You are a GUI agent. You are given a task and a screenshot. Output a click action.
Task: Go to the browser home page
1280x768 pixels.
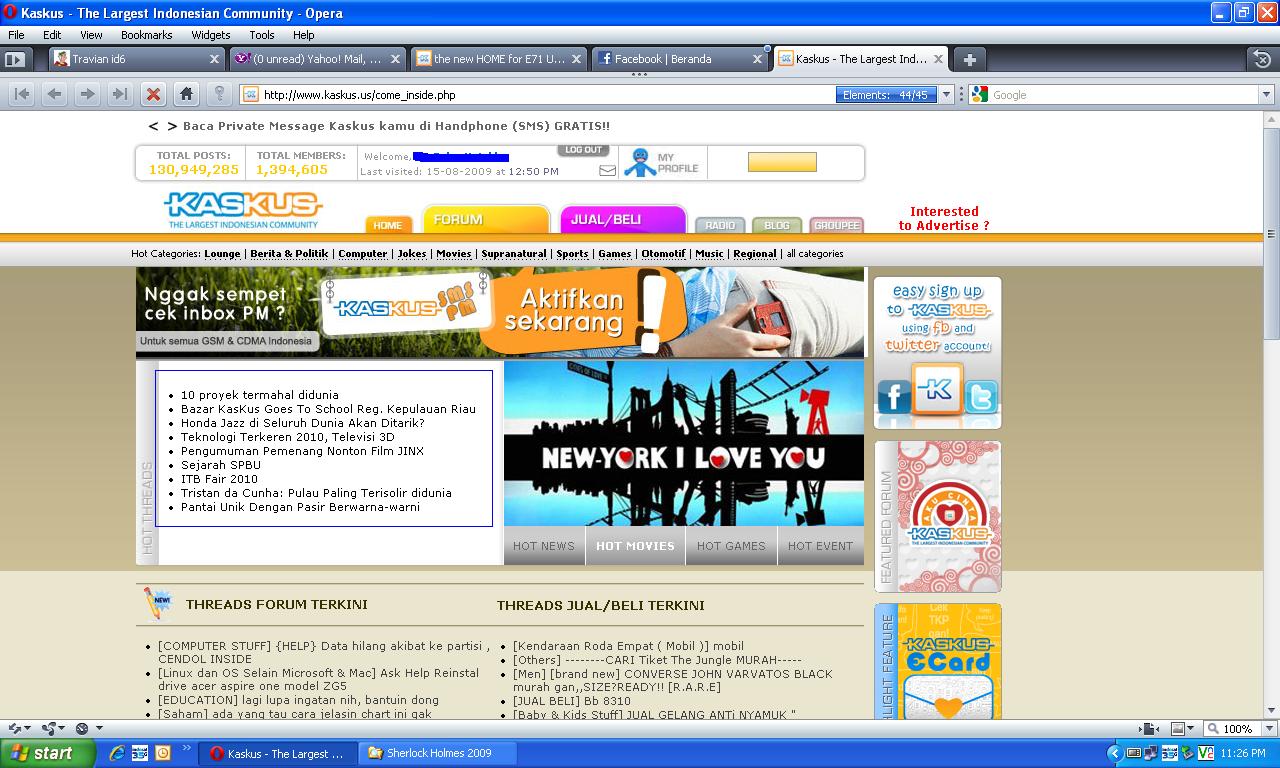pyautogui.click(x=186, y=94)
